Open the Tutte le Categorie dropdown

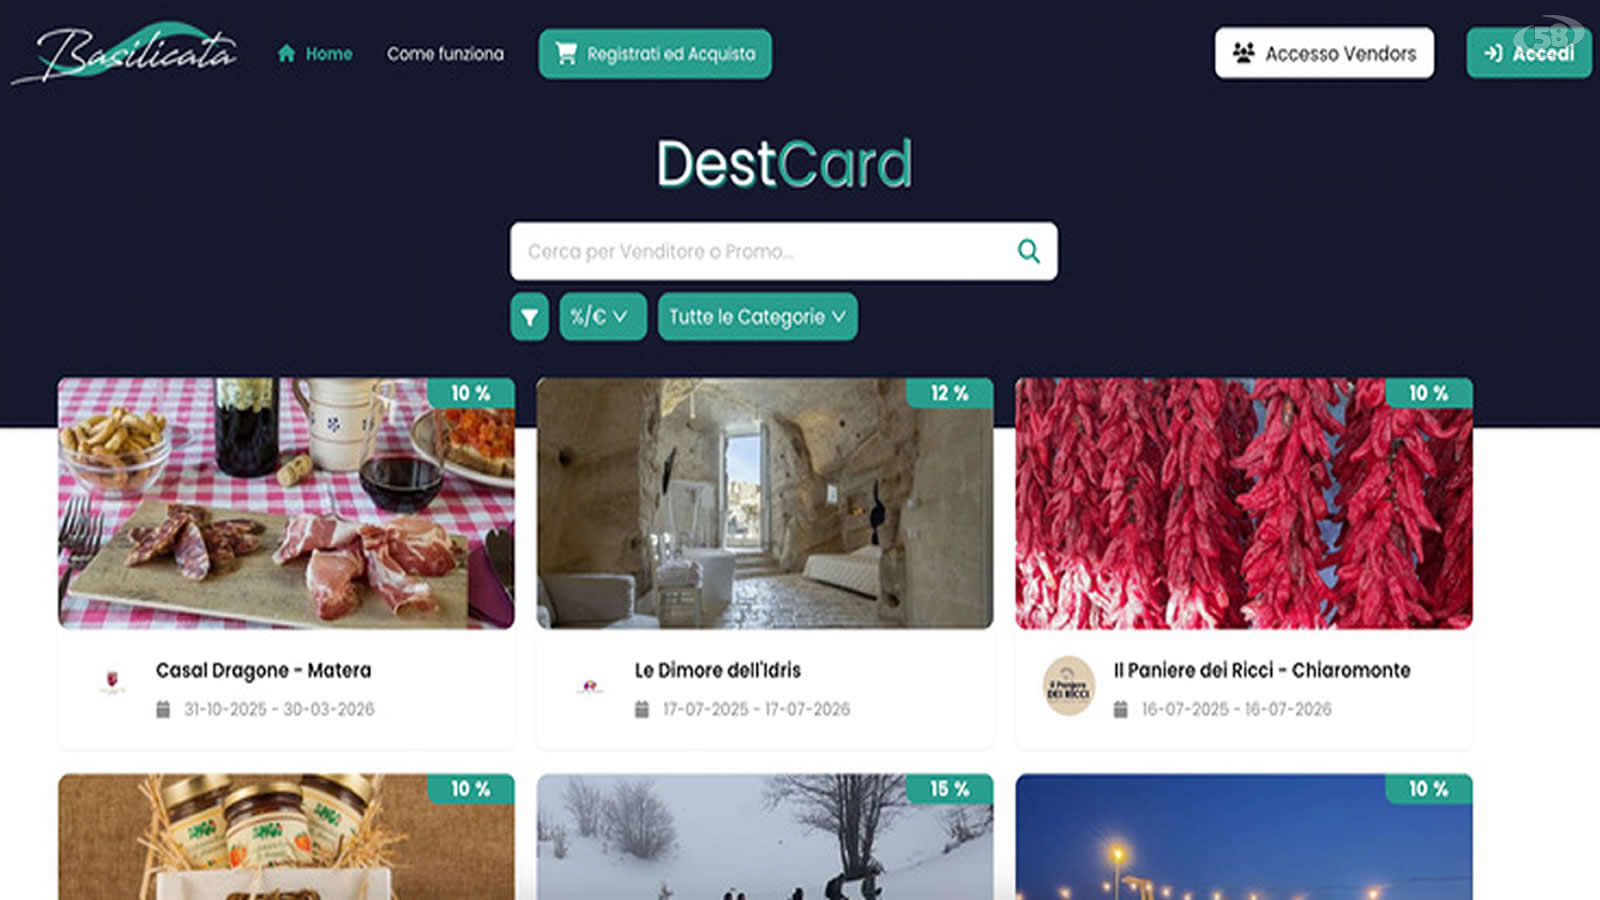tap(757, 317)
